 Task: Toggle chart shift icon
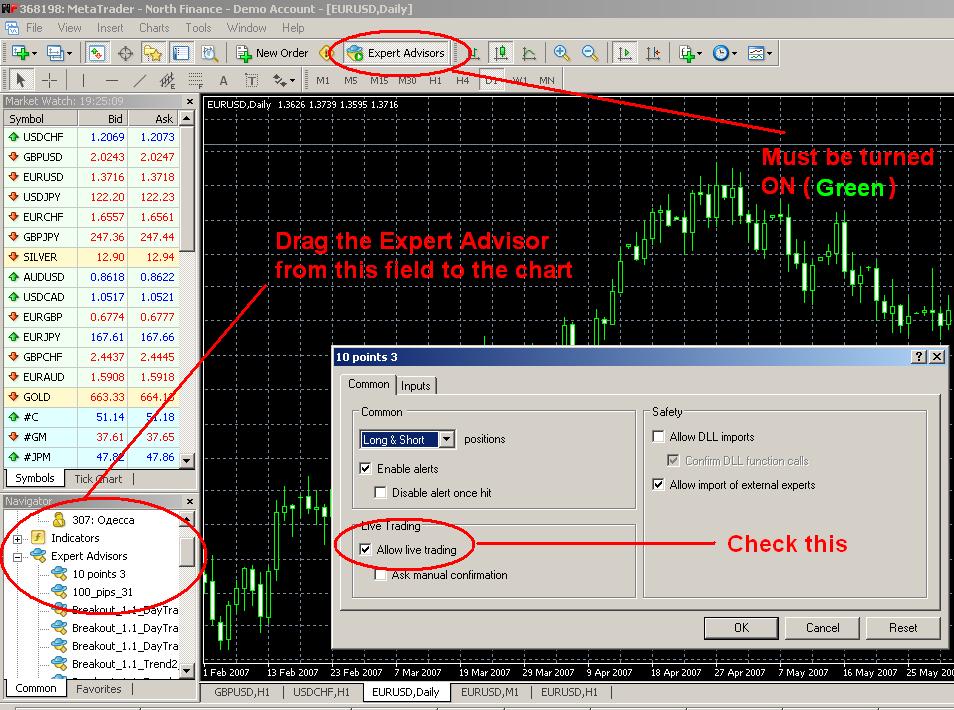pos(653,54)
